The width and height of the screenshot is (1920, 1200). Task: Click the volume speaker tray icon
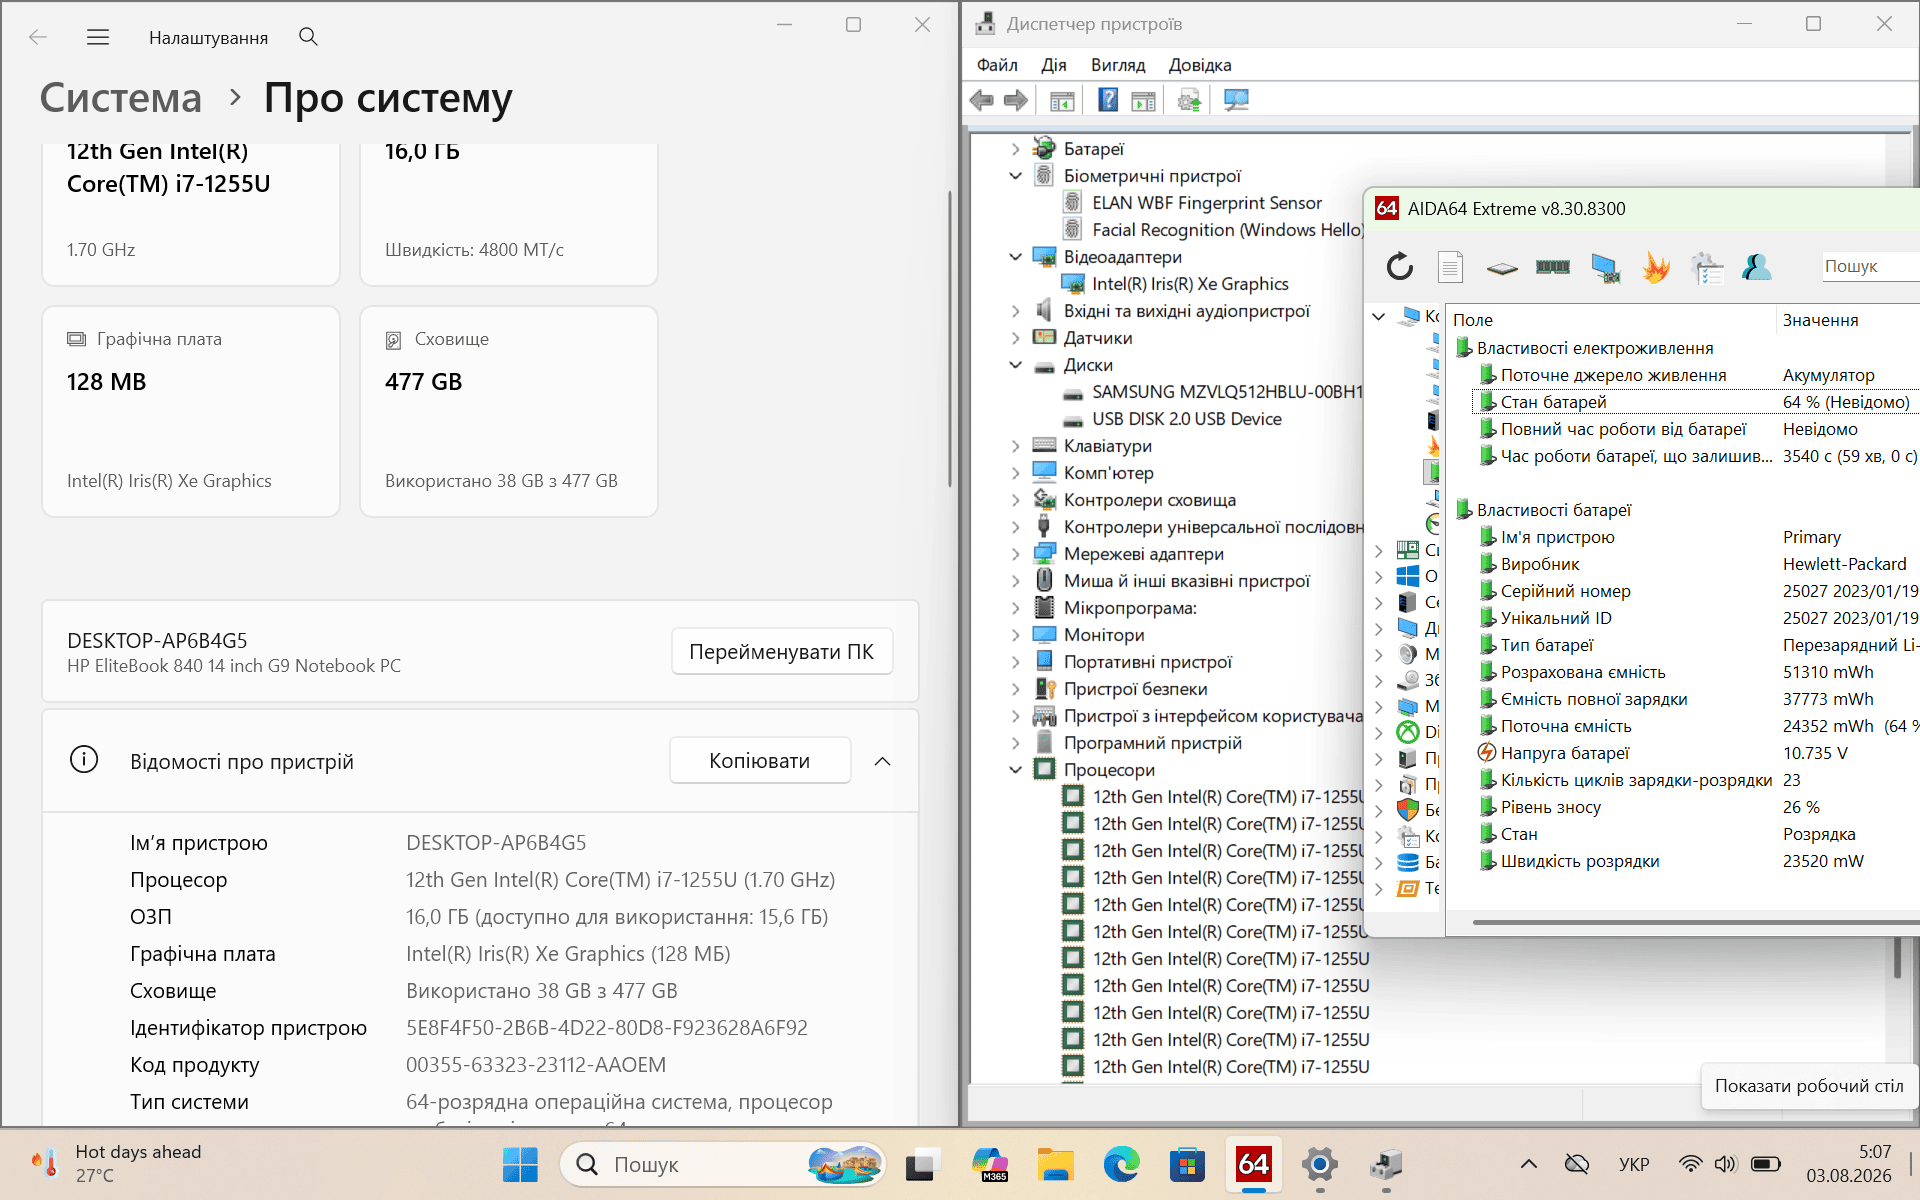(x=1725, y=1164)
